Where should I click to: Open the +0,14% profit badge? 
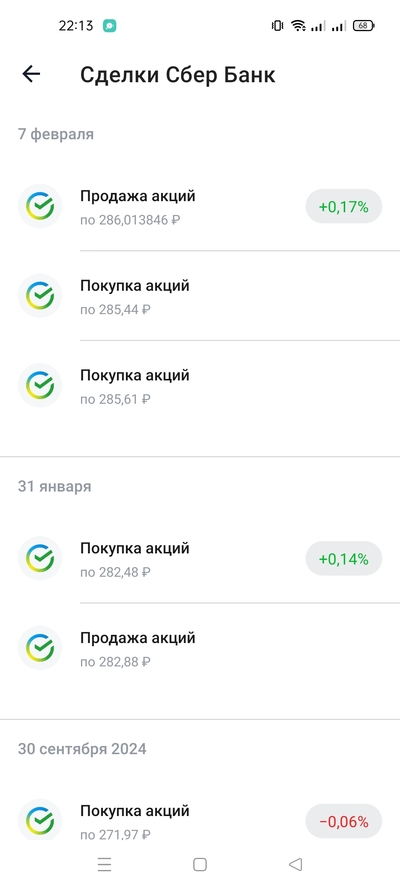343,558
